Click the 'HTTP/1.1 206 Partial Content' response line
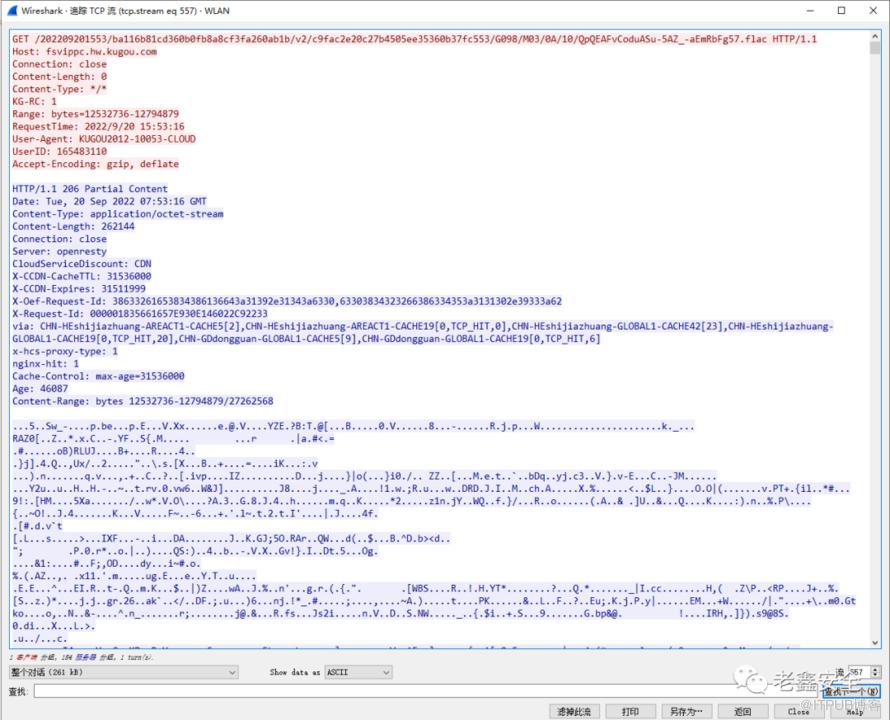The height and width of the screenshot is (720, 890). click(90, 189)
